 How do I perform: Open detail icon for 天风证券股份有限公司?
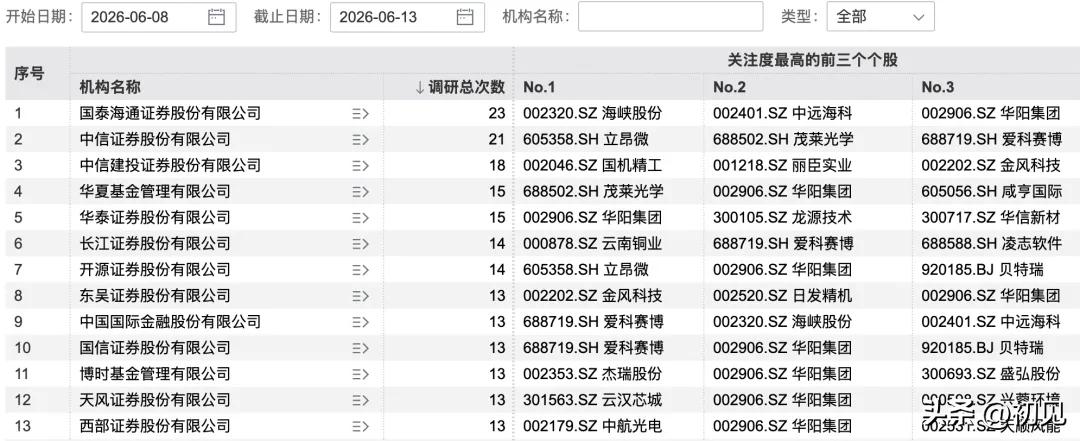pyautogui.click(x=360, y=400)
